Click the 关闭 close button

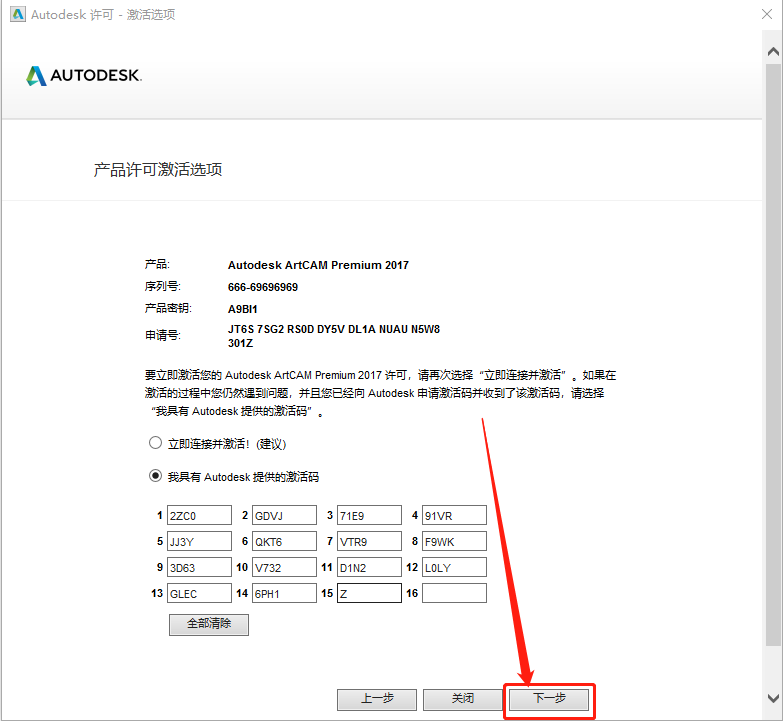[462, 699]
